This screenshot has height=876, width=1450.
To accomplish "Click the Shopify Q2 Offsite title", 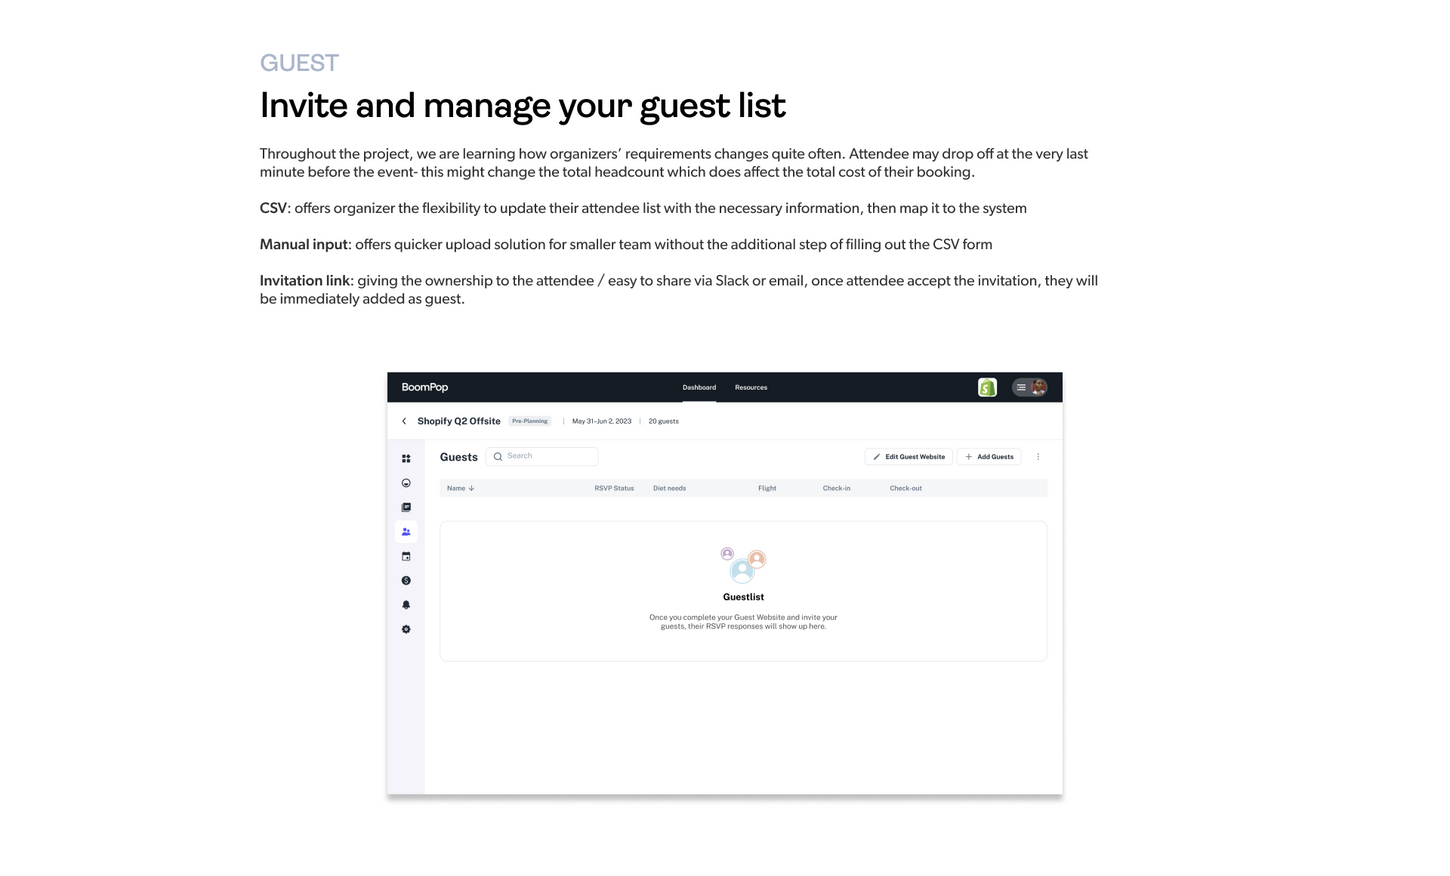I will click(459, 421).
